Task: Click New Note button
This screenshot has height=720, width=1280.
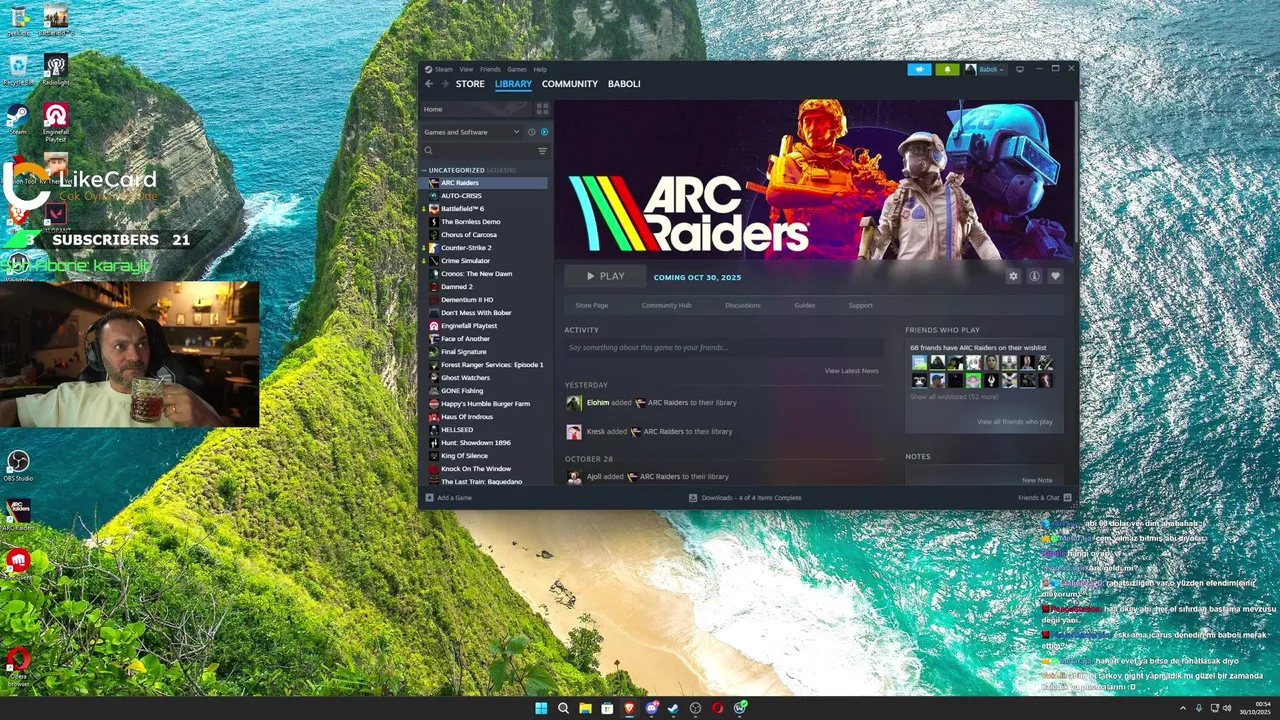Action: pos(1037,480)
